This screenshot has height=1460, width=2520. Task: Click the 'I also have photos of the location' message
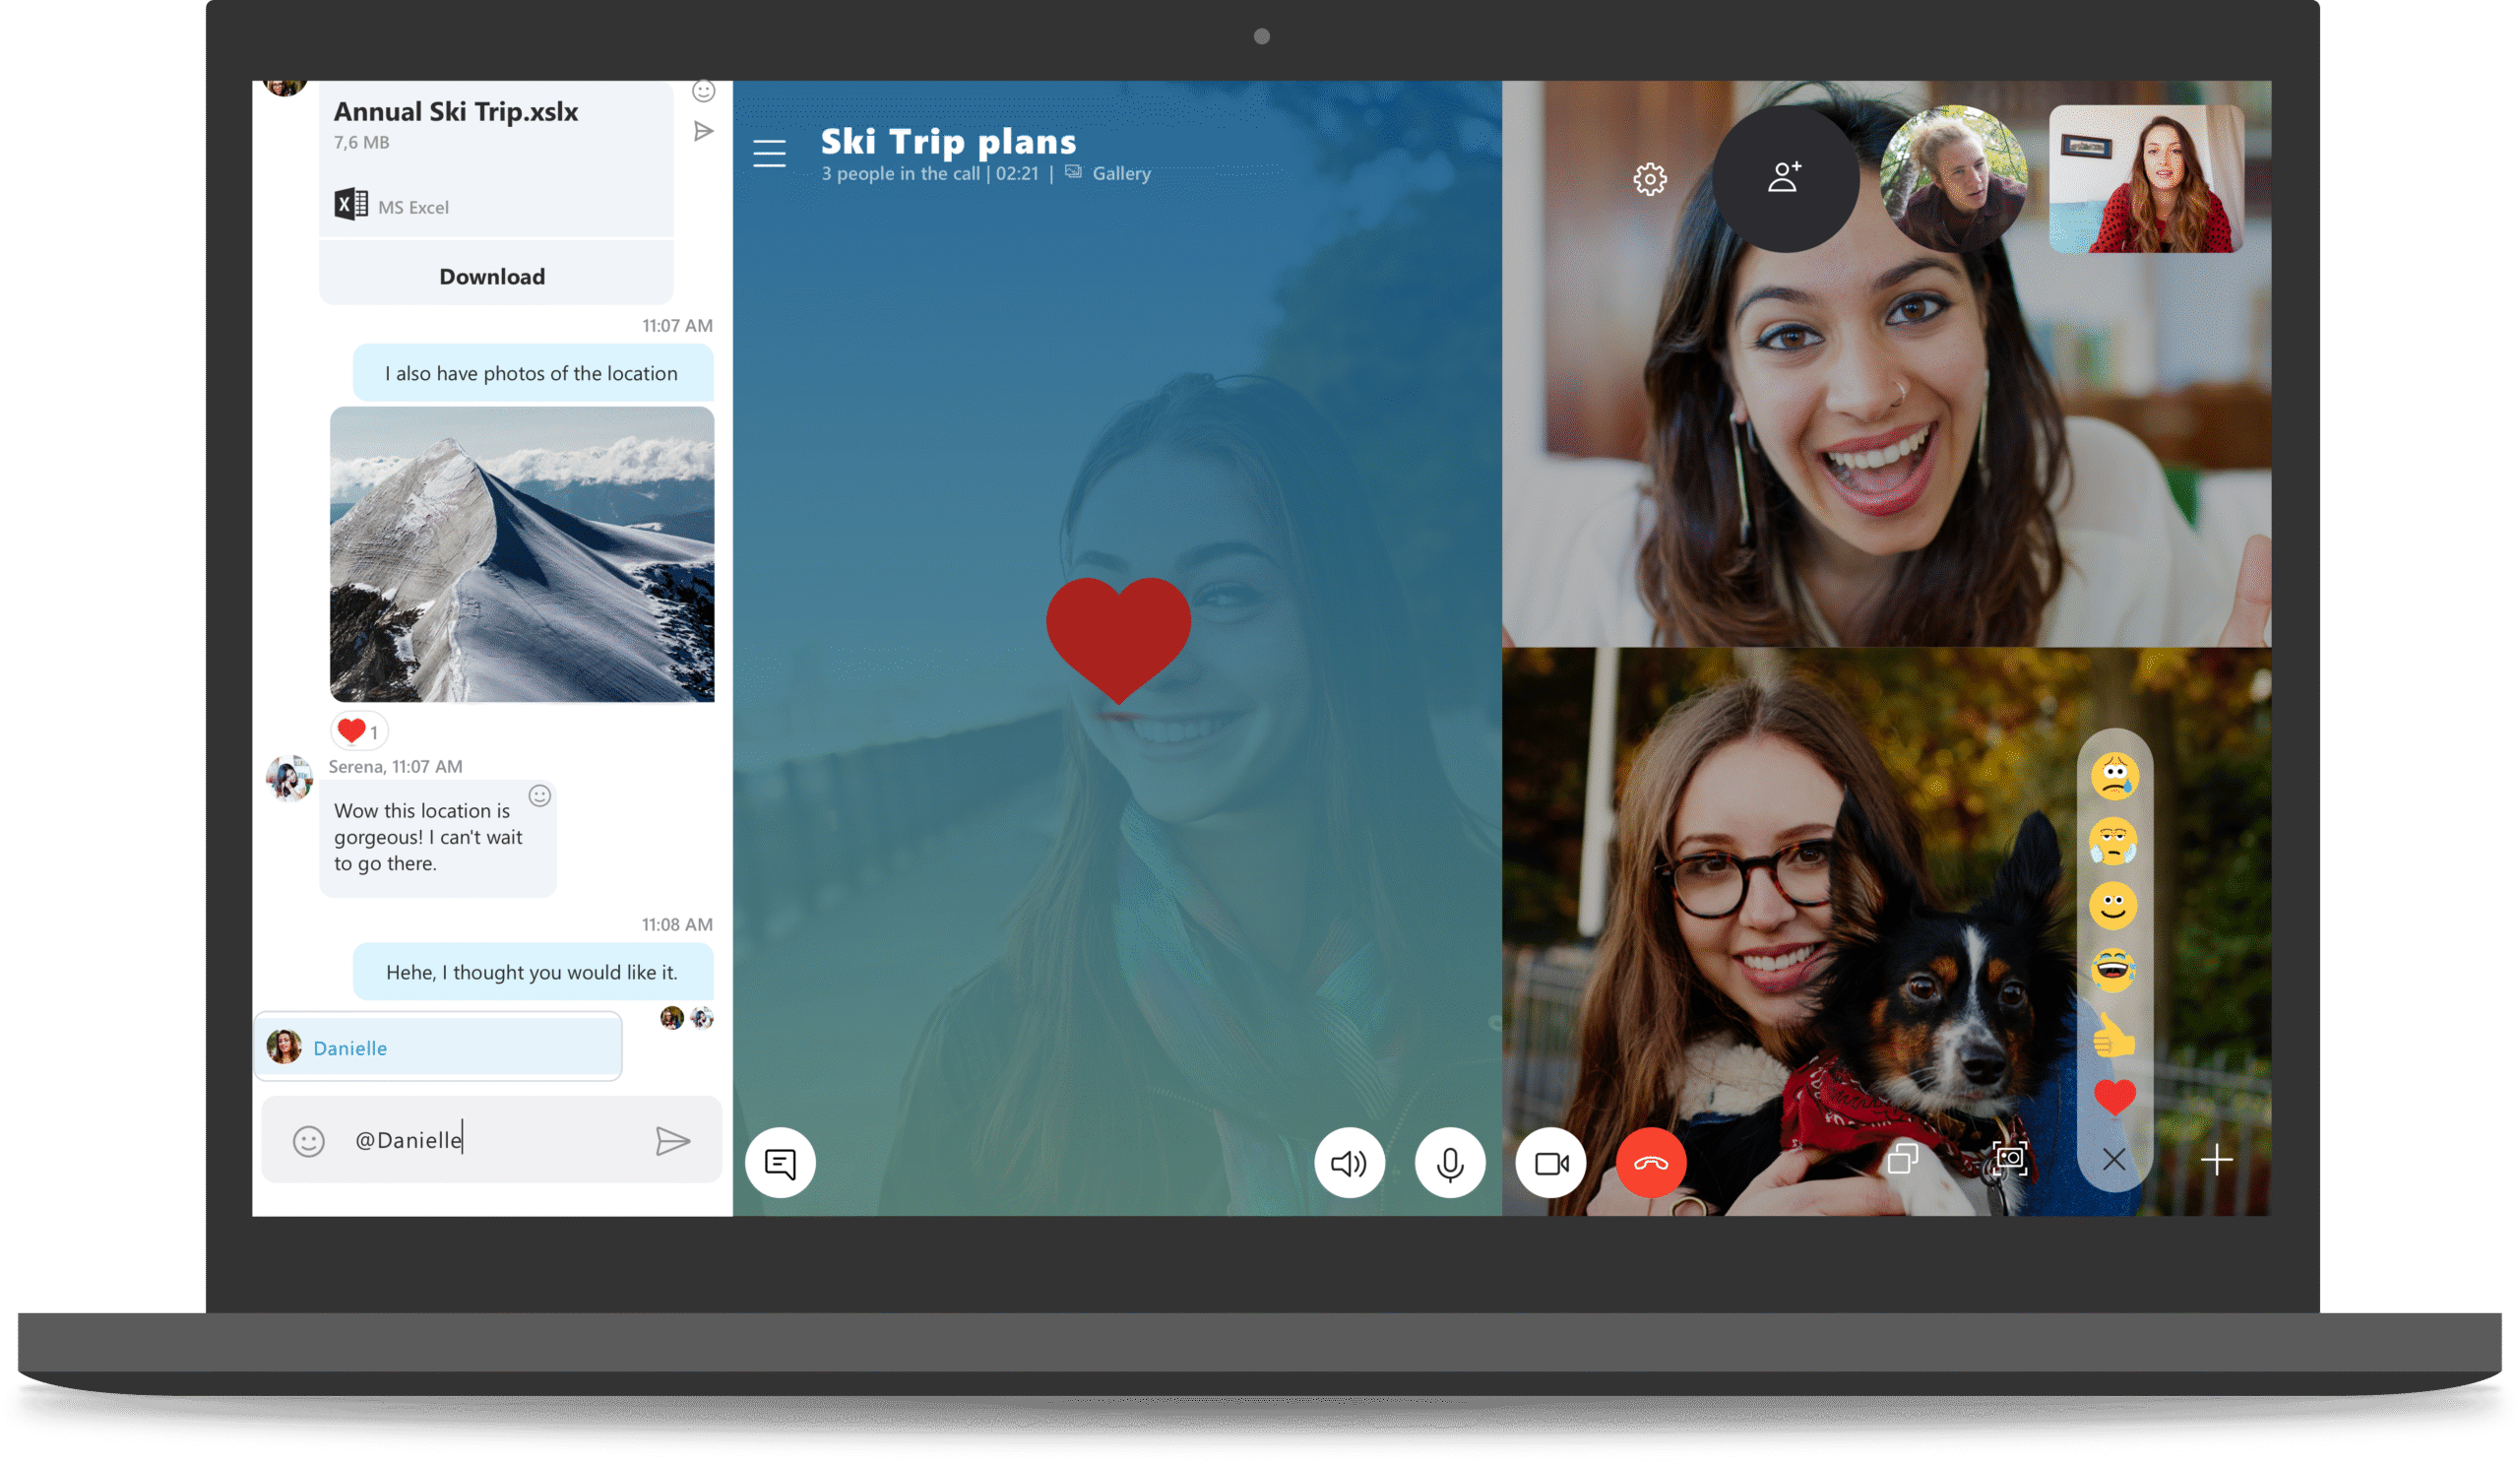click(533, 372)
